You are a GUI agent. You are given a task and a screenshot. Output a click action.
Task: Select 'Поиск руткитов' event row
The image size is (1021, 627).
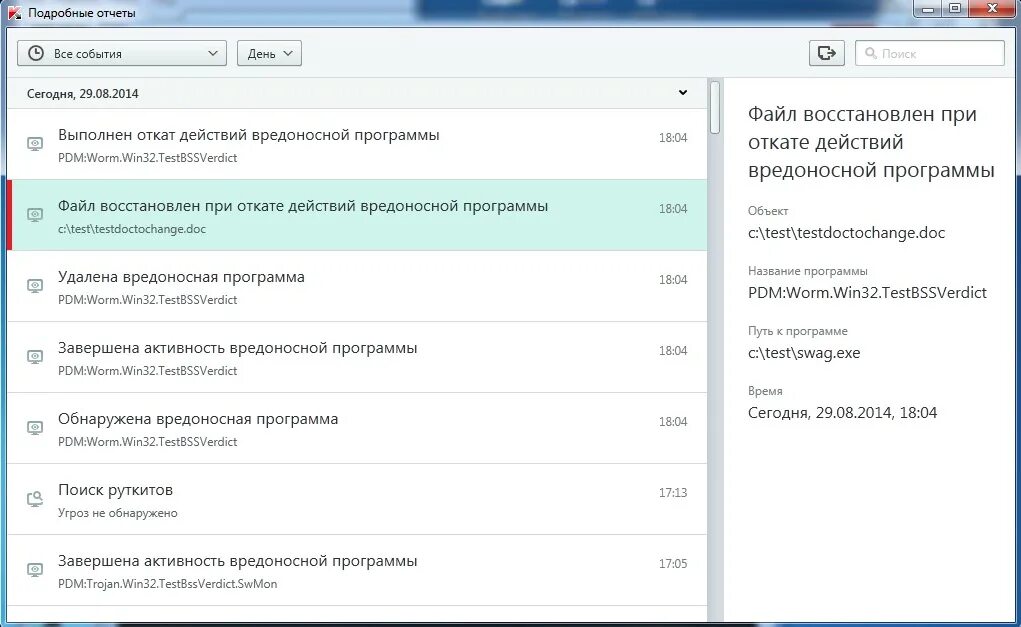[357, 499]
